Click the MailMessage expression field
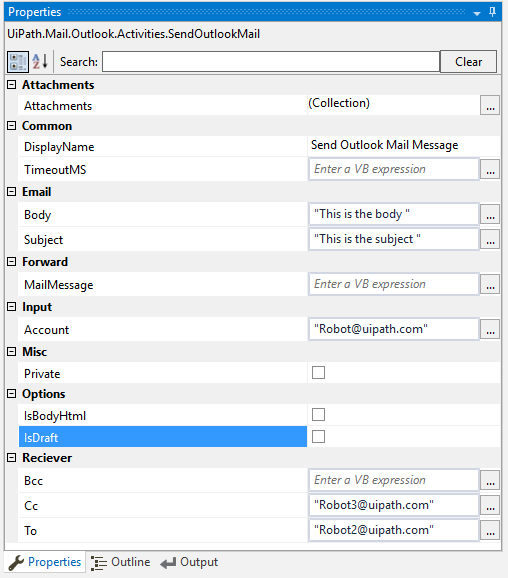The height and width of the screenshot is (578, 508). [x=394, y=285]
